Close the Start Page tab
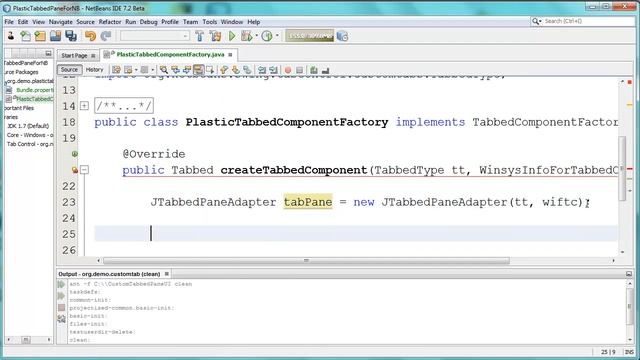Viewport: 640px width, 360px height. (93, 56)
